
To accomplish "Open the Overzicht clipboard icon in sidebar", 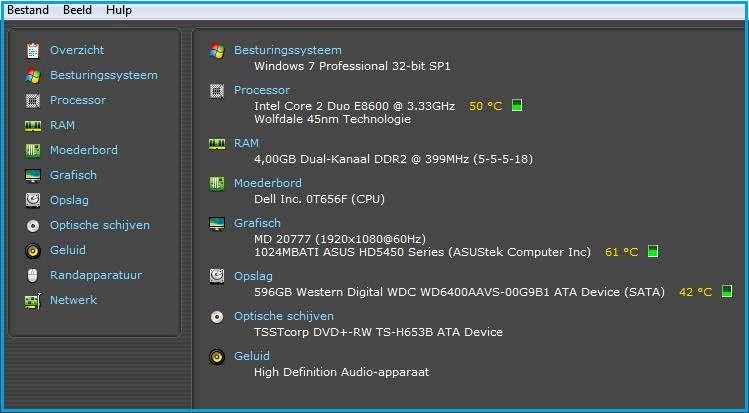I will click(32, 50).
